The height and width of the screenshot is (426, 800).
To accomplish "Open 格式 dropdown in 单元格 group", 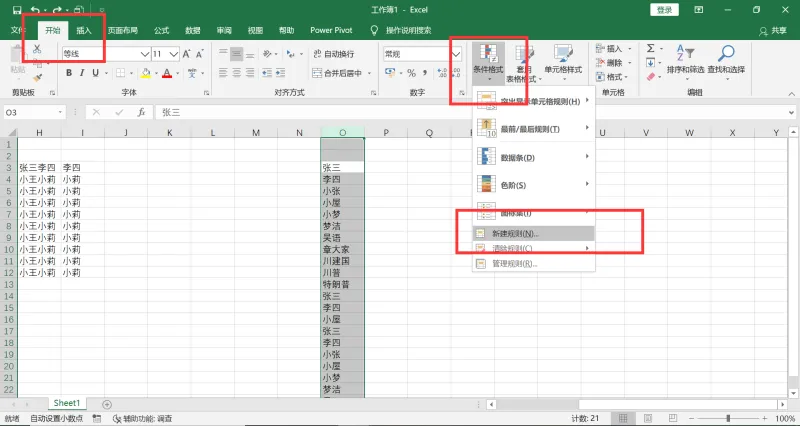I will [612, 77].
